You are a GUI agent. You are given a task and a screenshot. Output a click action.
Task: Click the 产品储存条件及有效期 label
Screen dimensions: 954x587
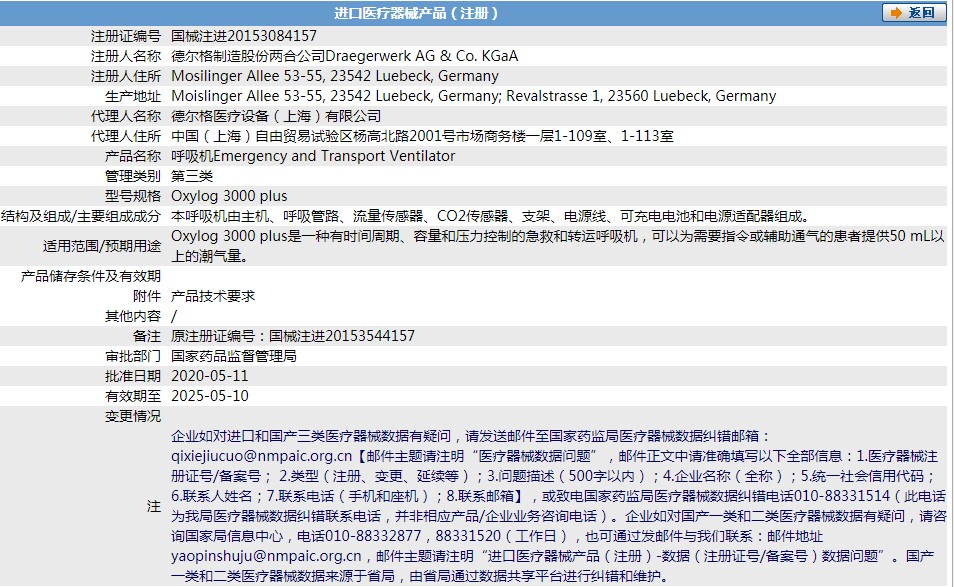coord(91,276)
